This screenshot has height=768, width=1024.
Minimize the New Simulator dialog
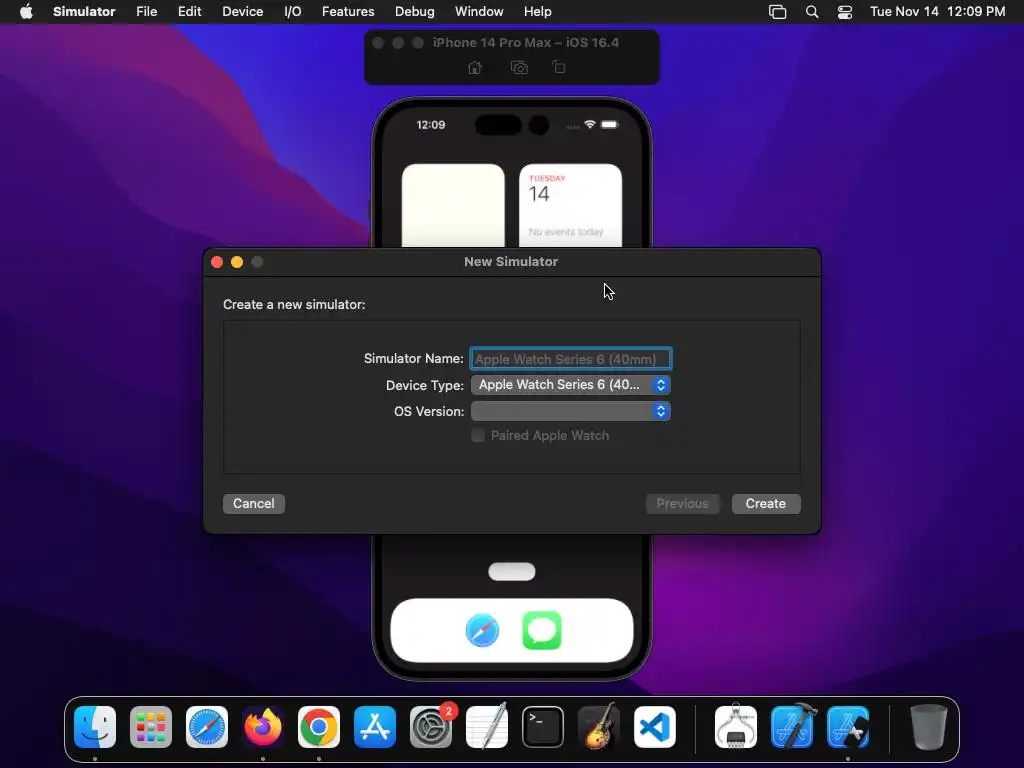237,262
